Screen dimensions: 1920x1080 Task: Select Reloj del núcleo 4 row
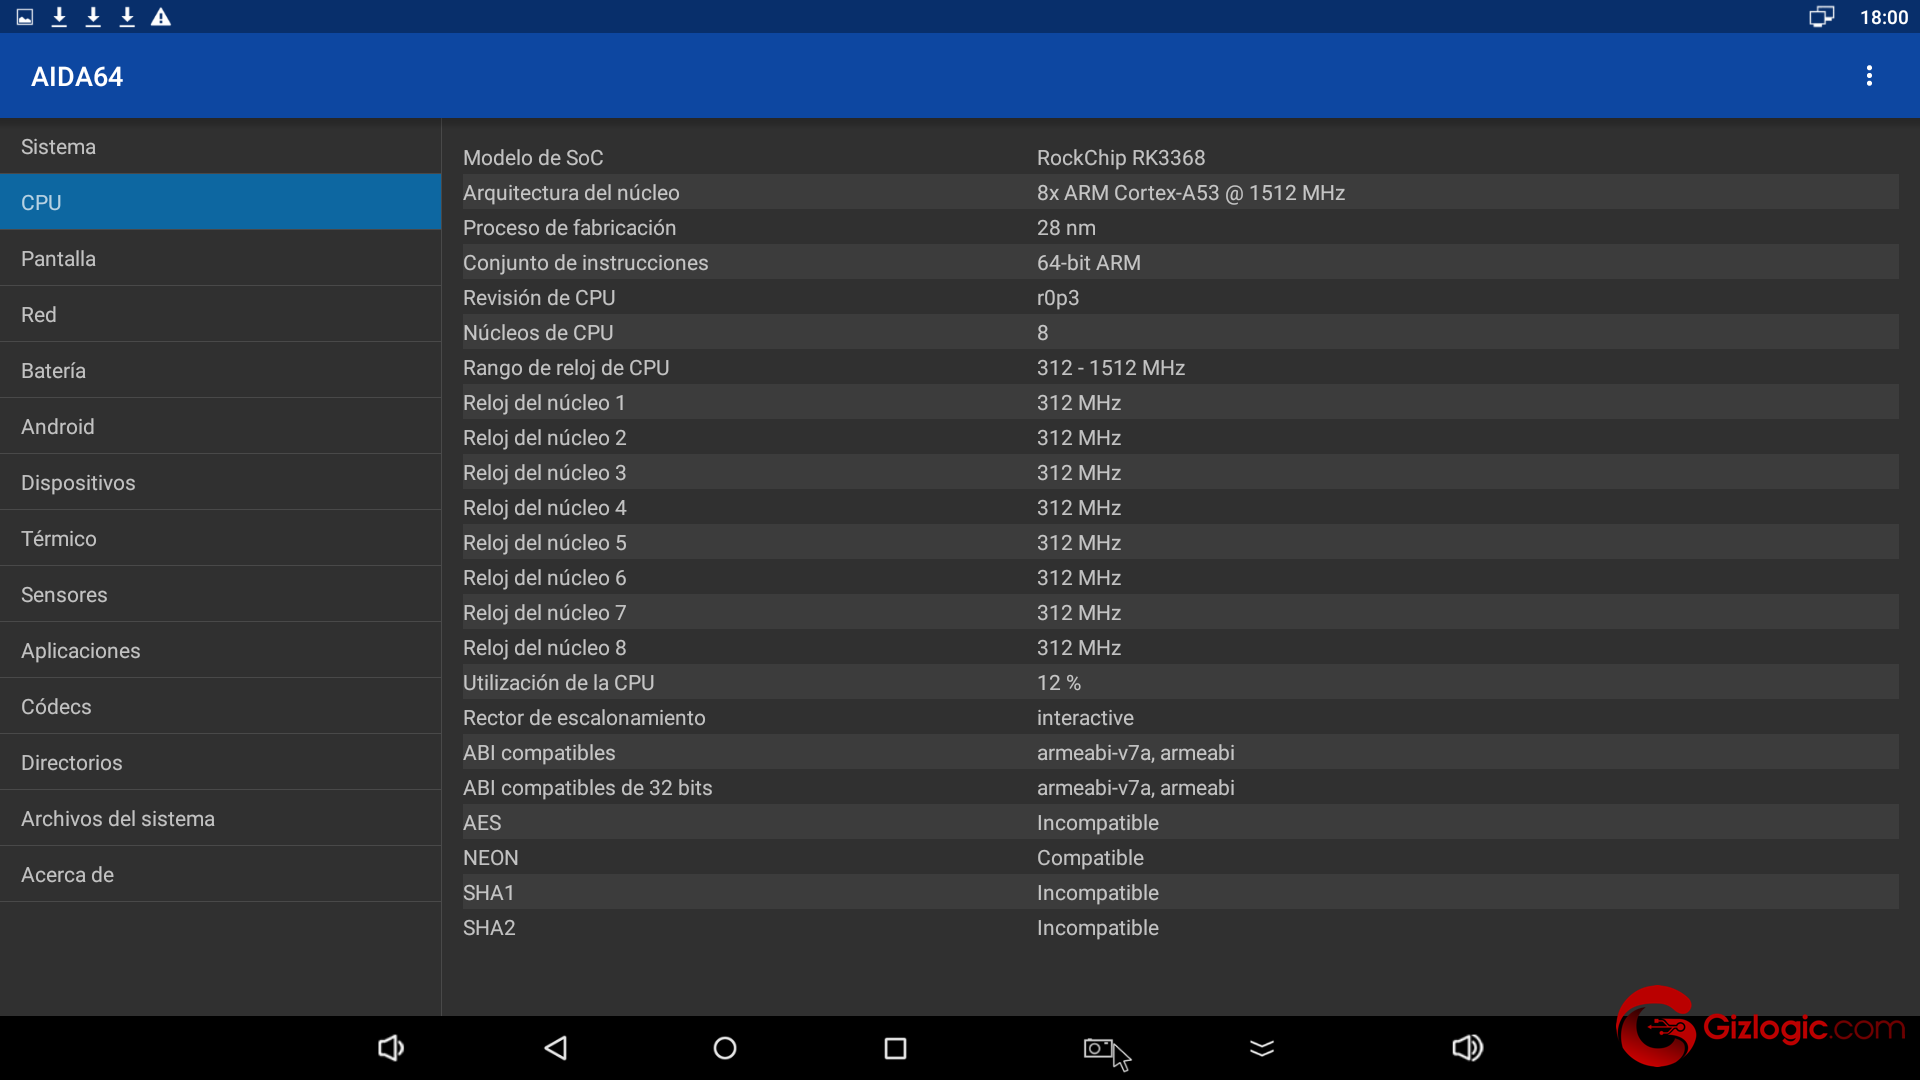point(1180,507)
